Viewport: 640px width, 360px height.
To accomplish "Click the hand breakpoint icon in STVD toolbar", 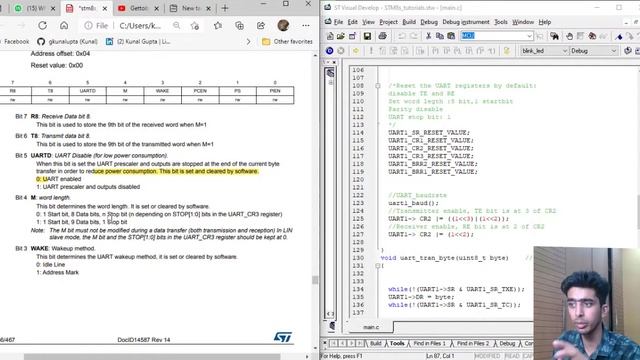I will (x=569, y=36).
